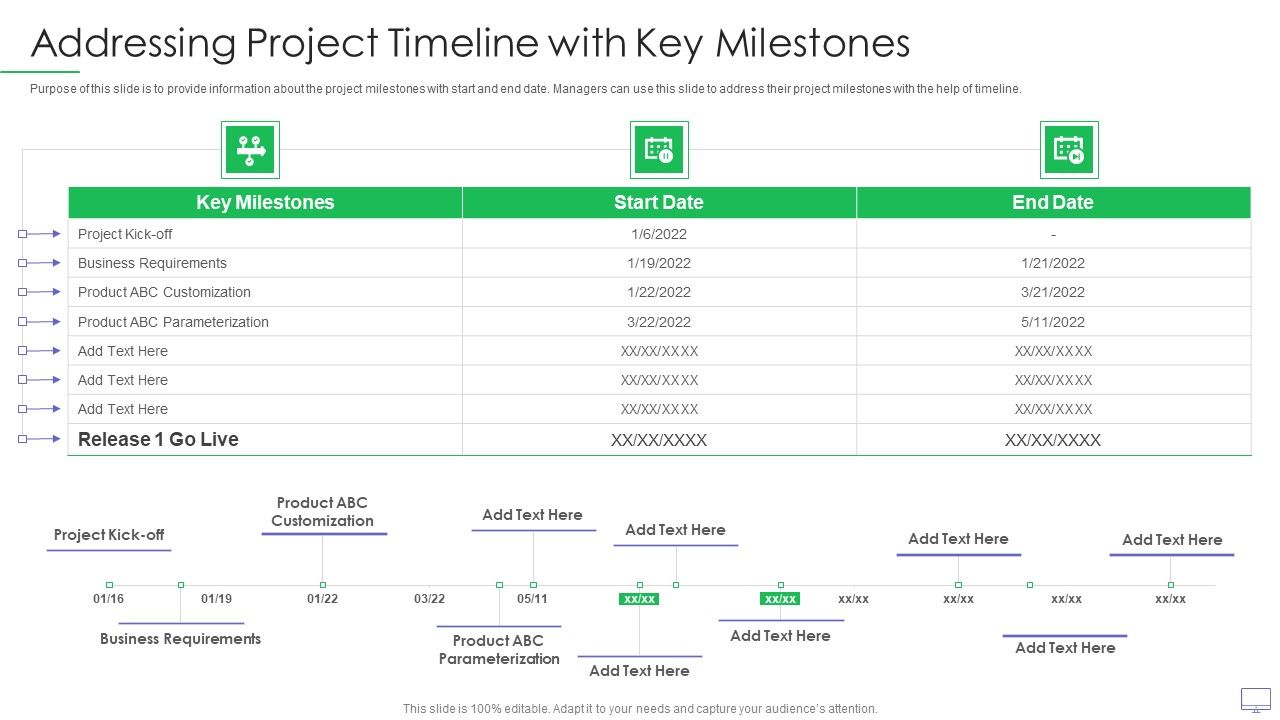1280x720 pixels.
Task: Click the 05/11 timeline date
Action: coord(532,599)
